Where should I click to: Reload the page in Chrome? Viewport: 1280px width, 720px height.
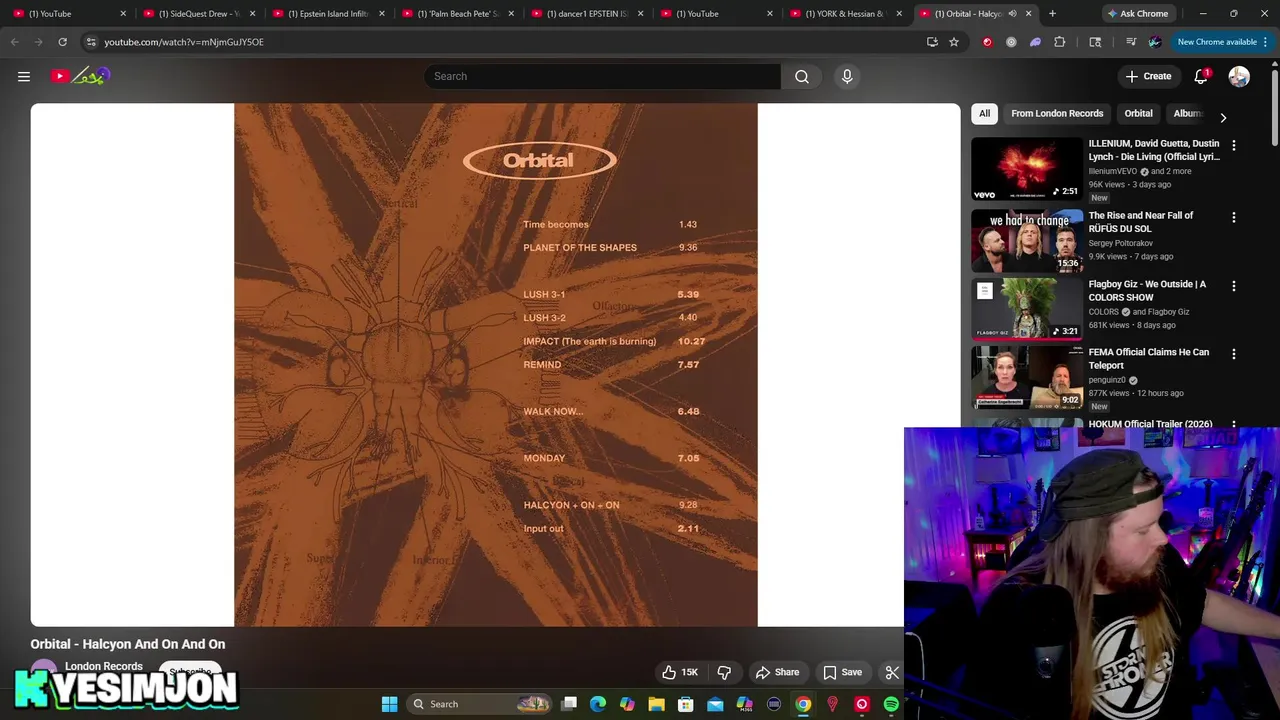click(62, 42)
